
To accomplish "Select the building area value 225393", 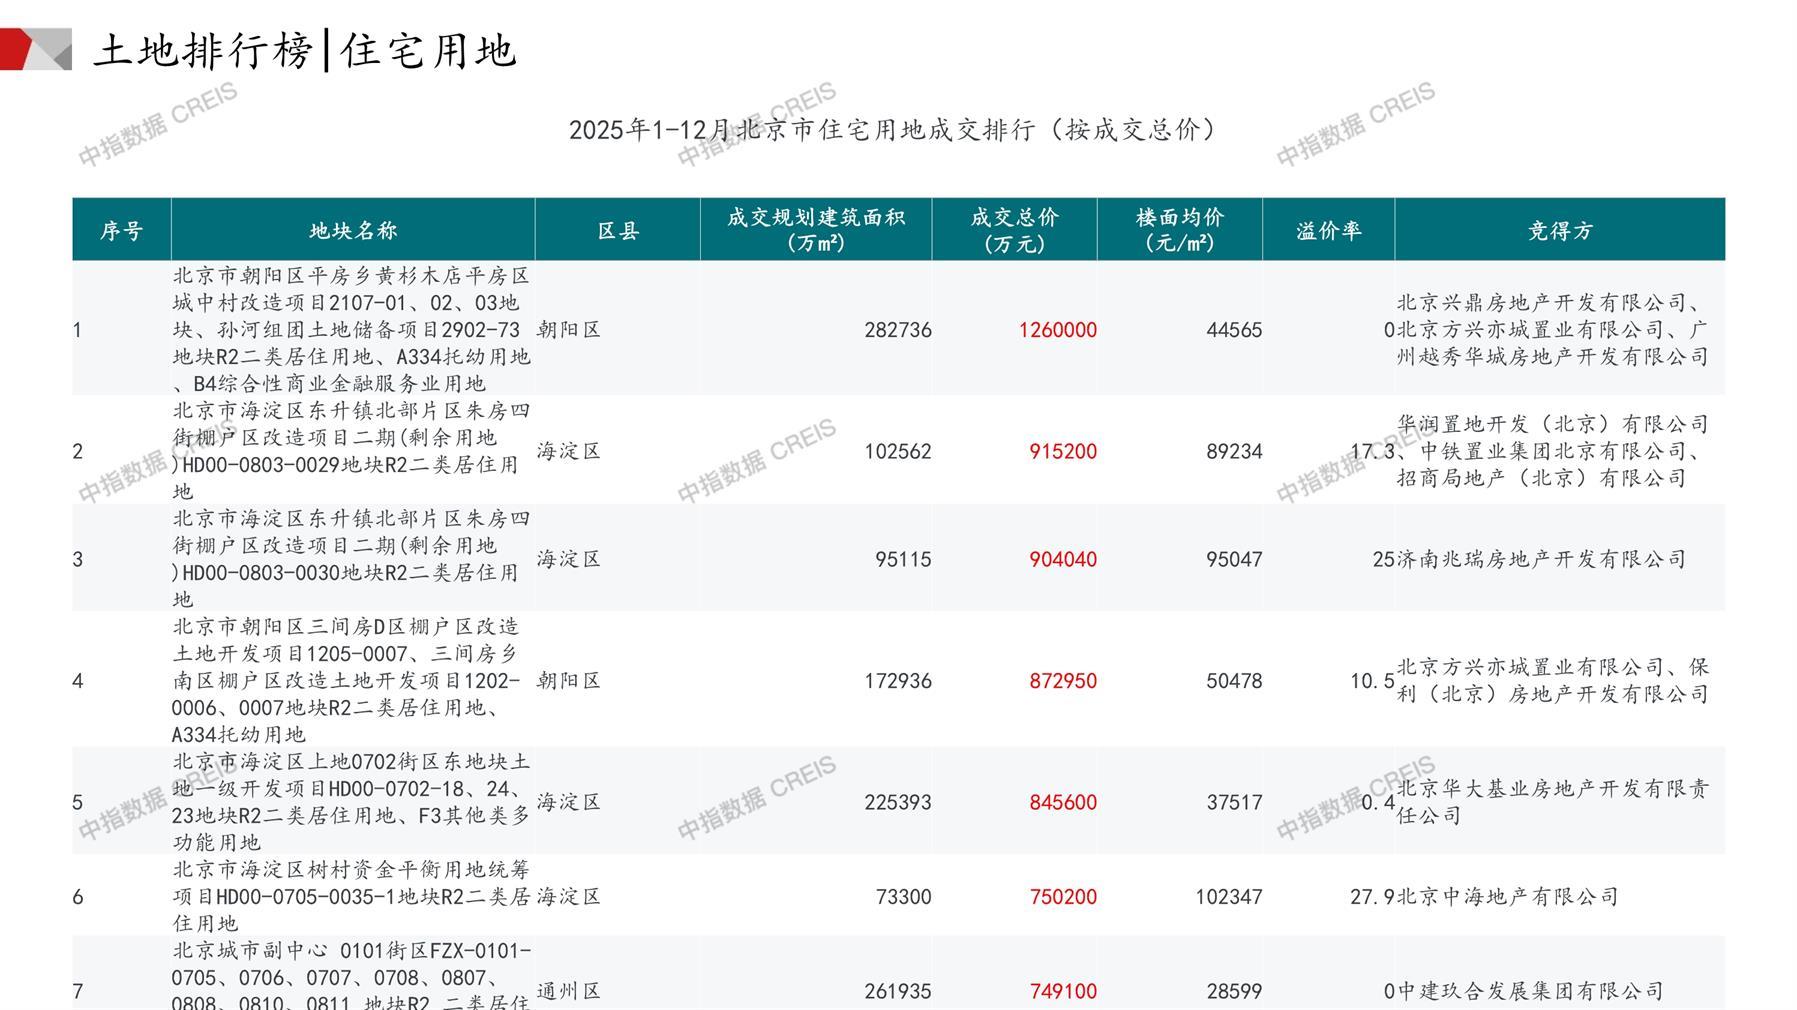I will (897, 803).
